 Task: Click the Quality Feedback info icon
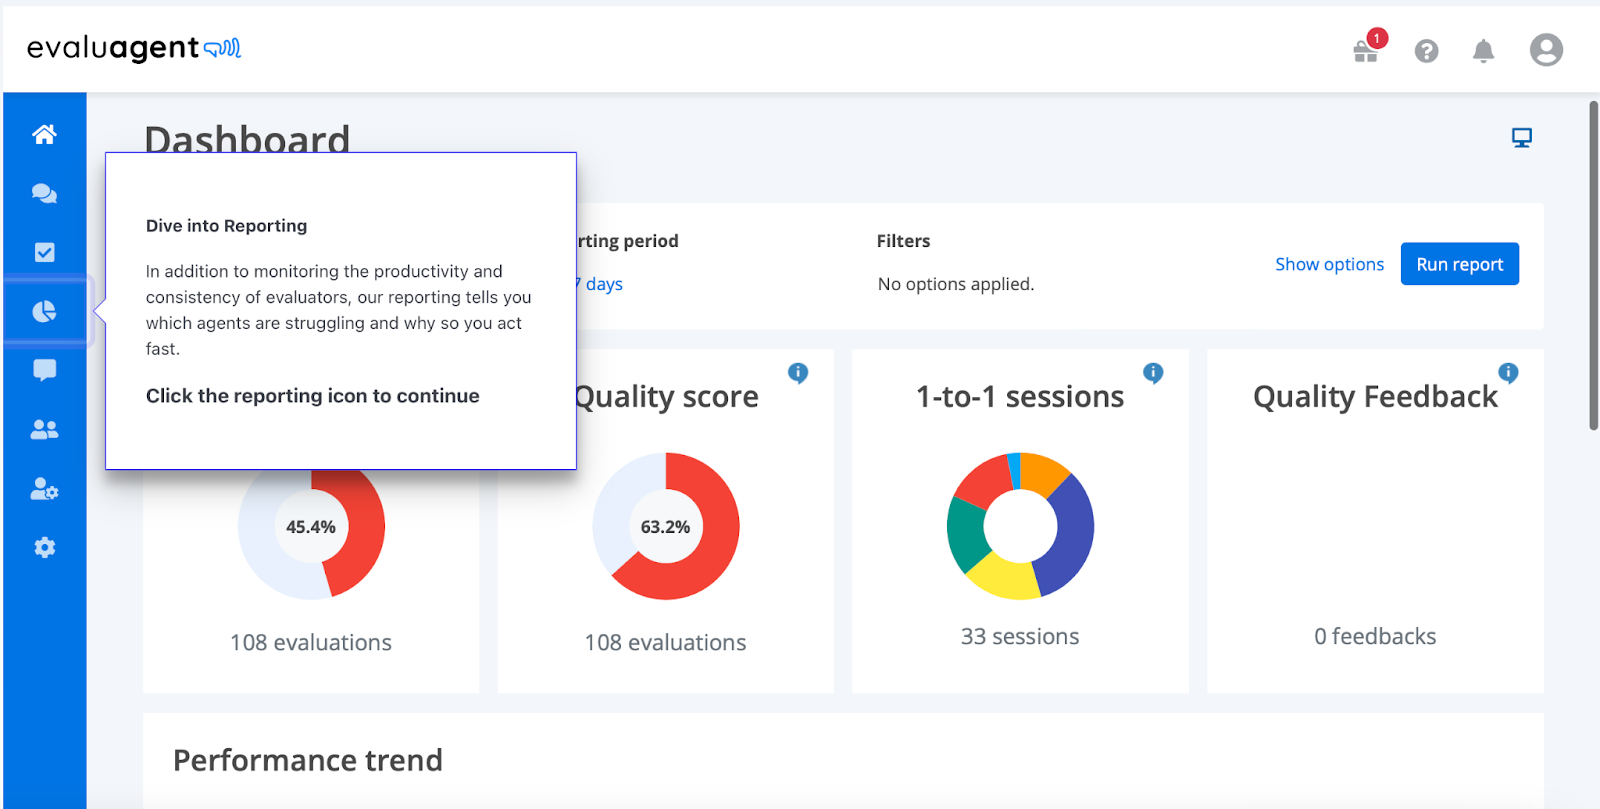click(1508, 373)
